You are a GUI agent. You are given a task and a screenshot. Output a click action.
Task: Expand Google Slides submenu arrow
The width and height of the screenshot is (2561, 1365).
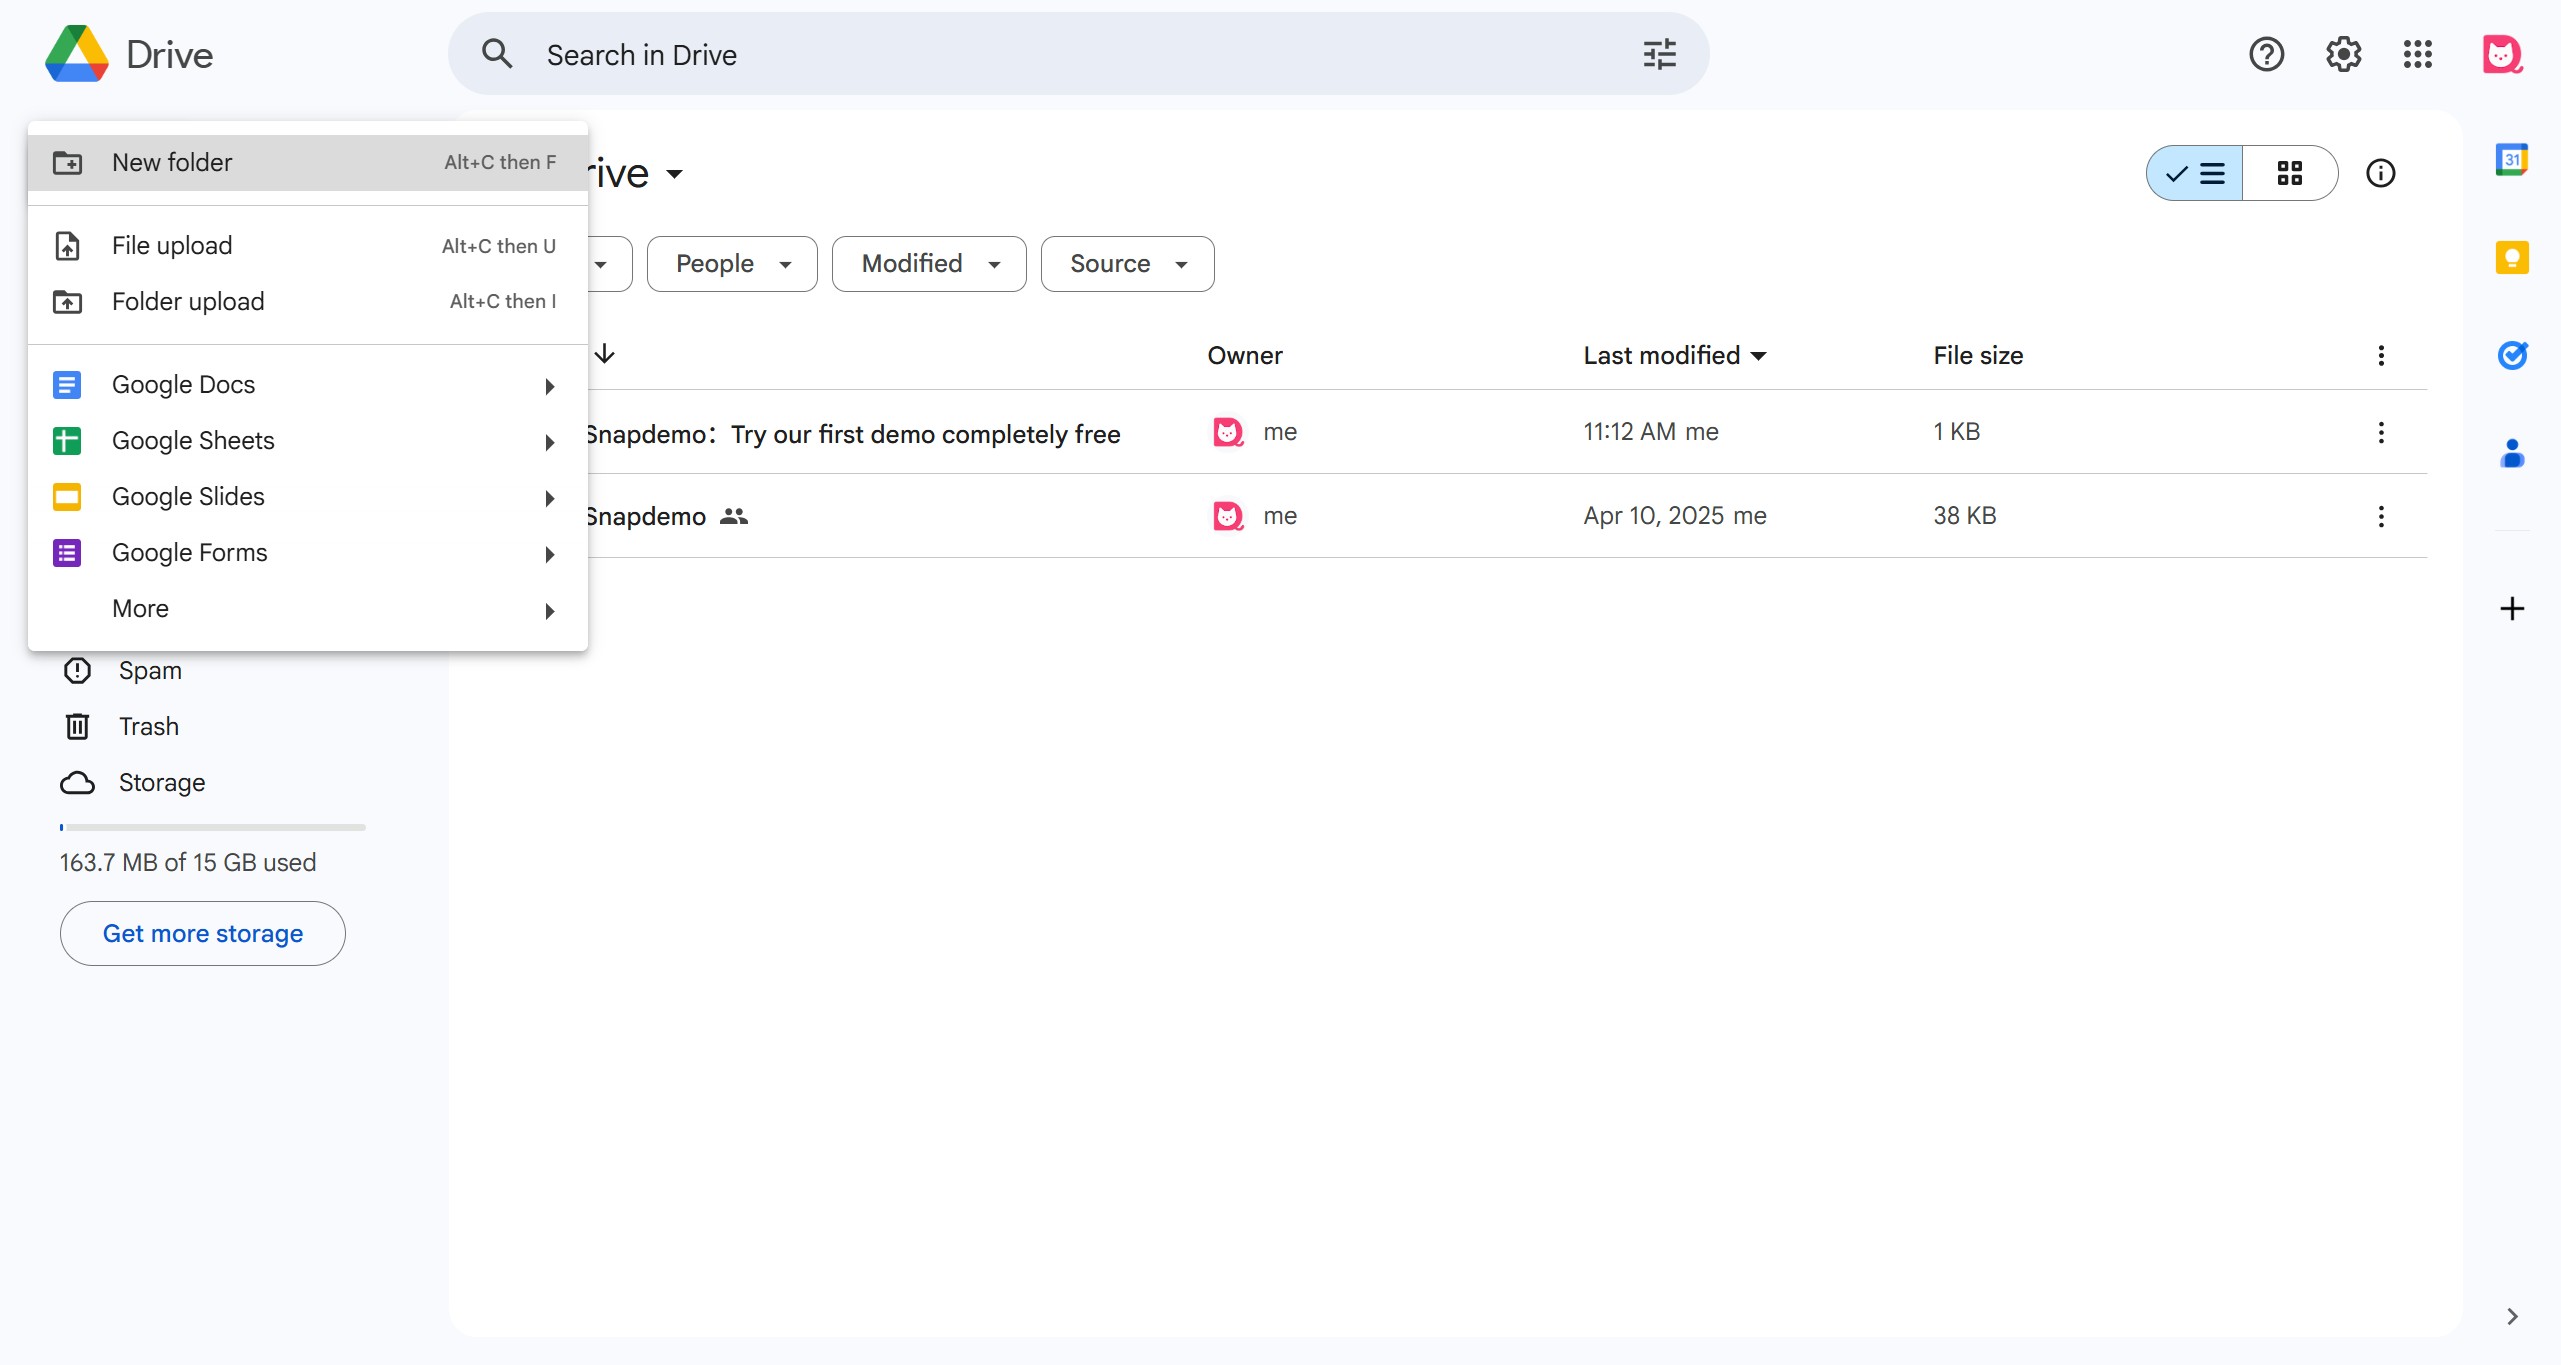pos(549,497)
